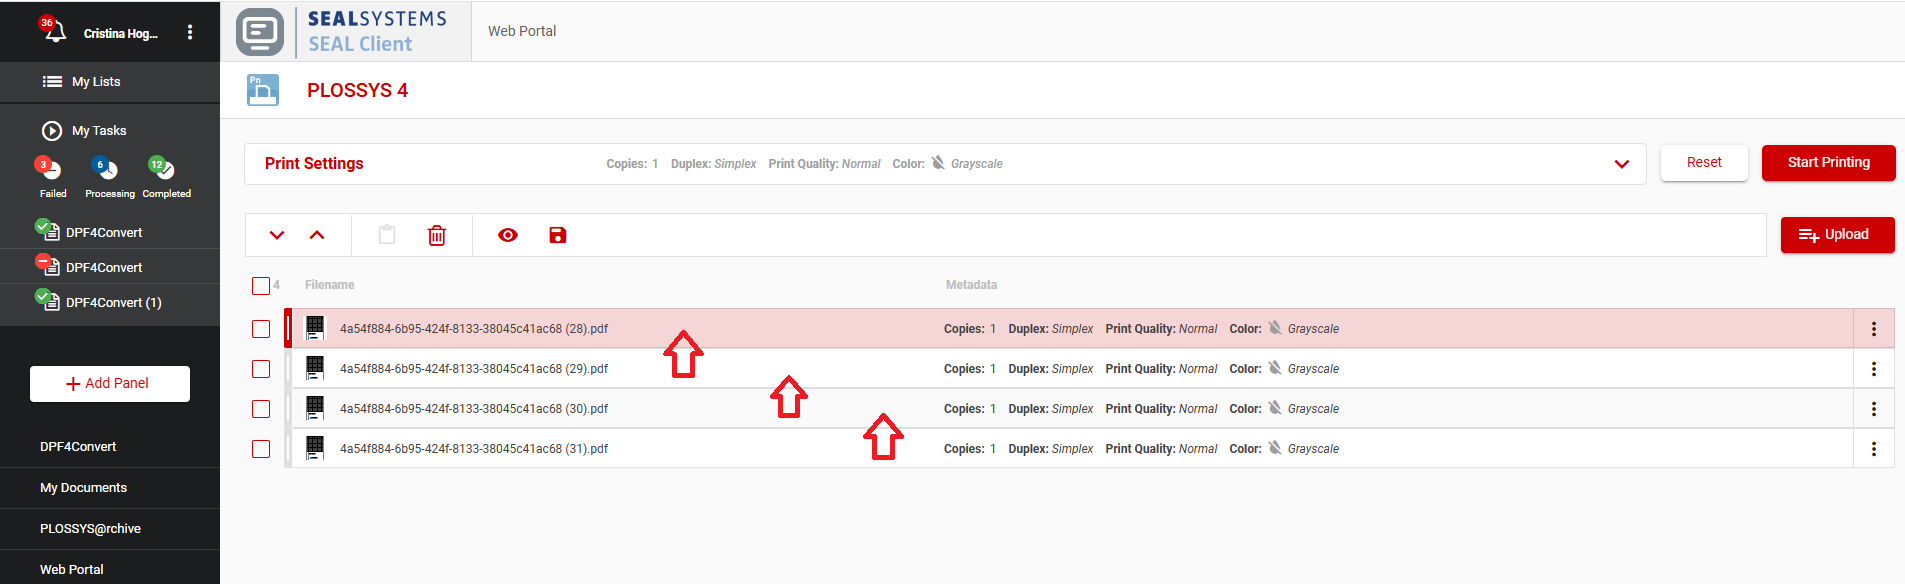1905x584 pixels.
Task: Open PLOSSYS@rchive in sidebar
Action: [90, 529]
